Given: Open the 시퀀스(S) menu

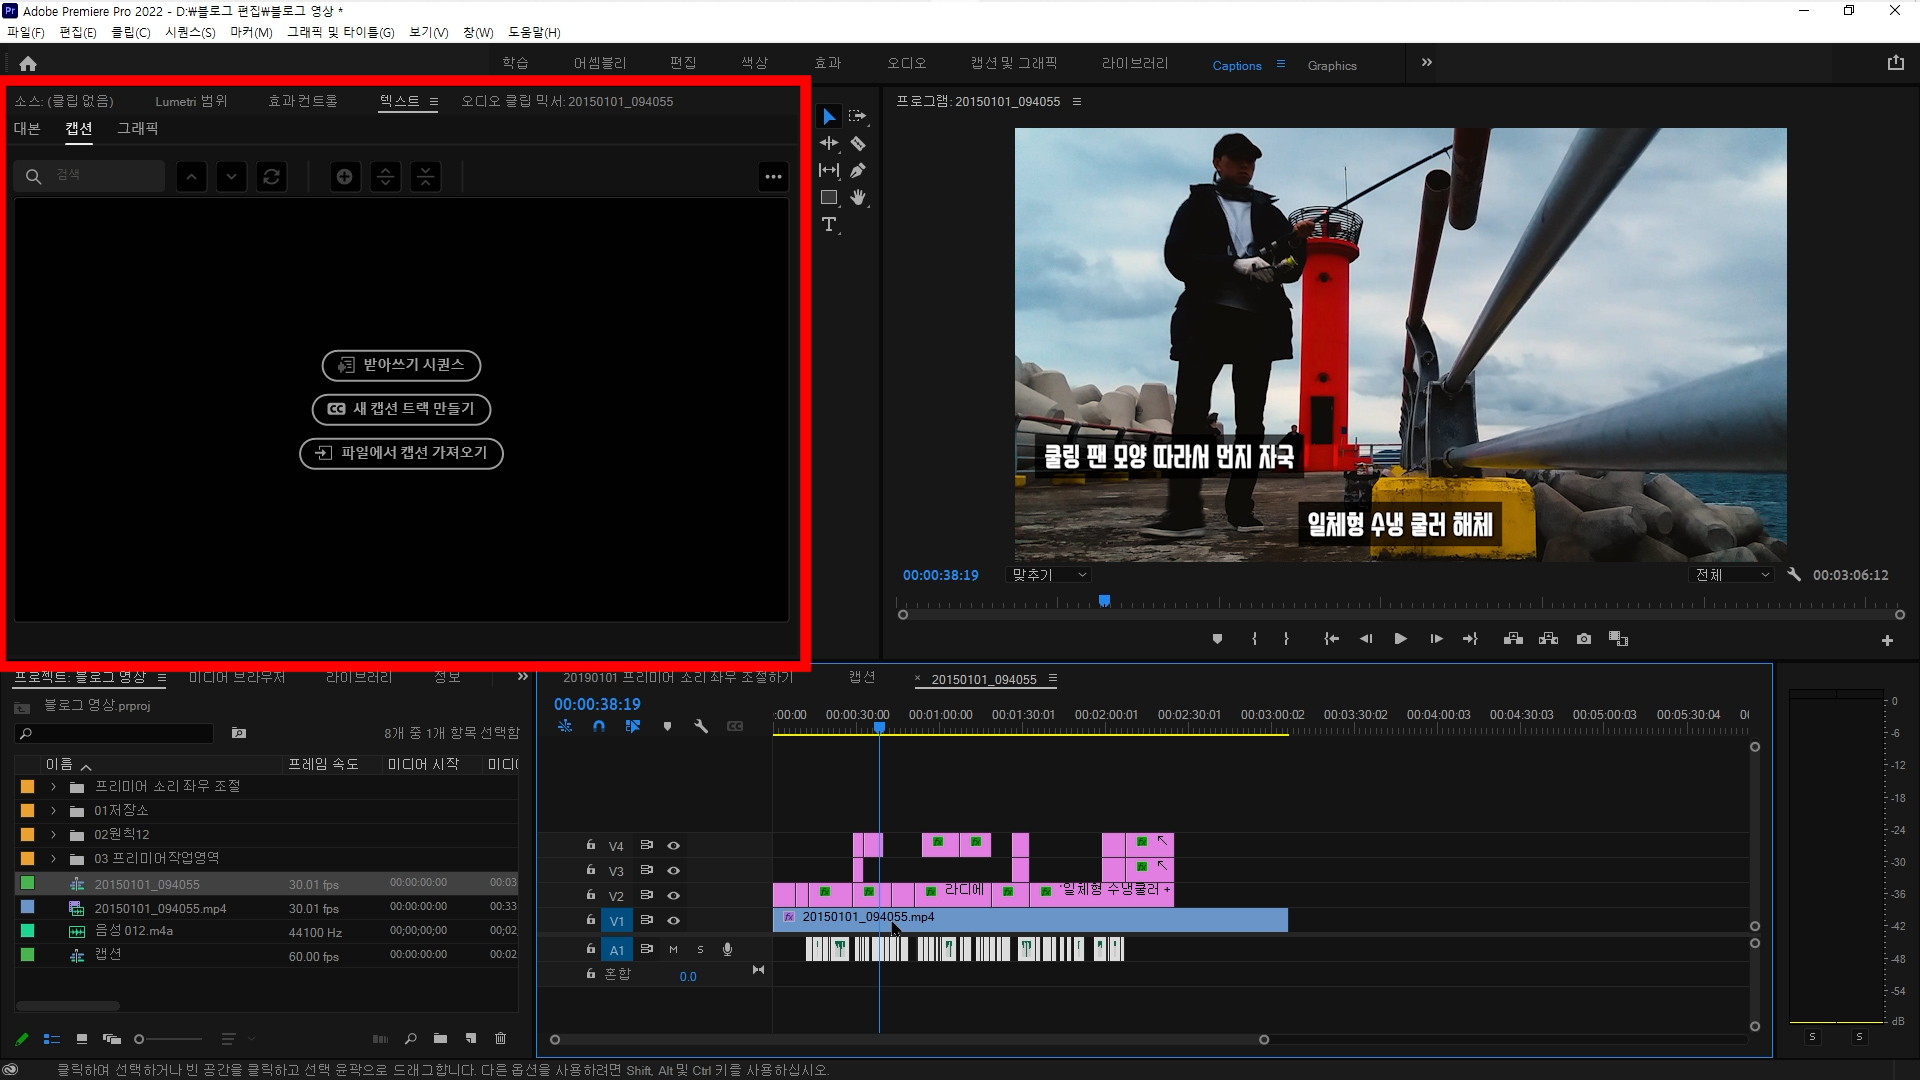Looking at the screenshot, I should [x=190, y=33].
